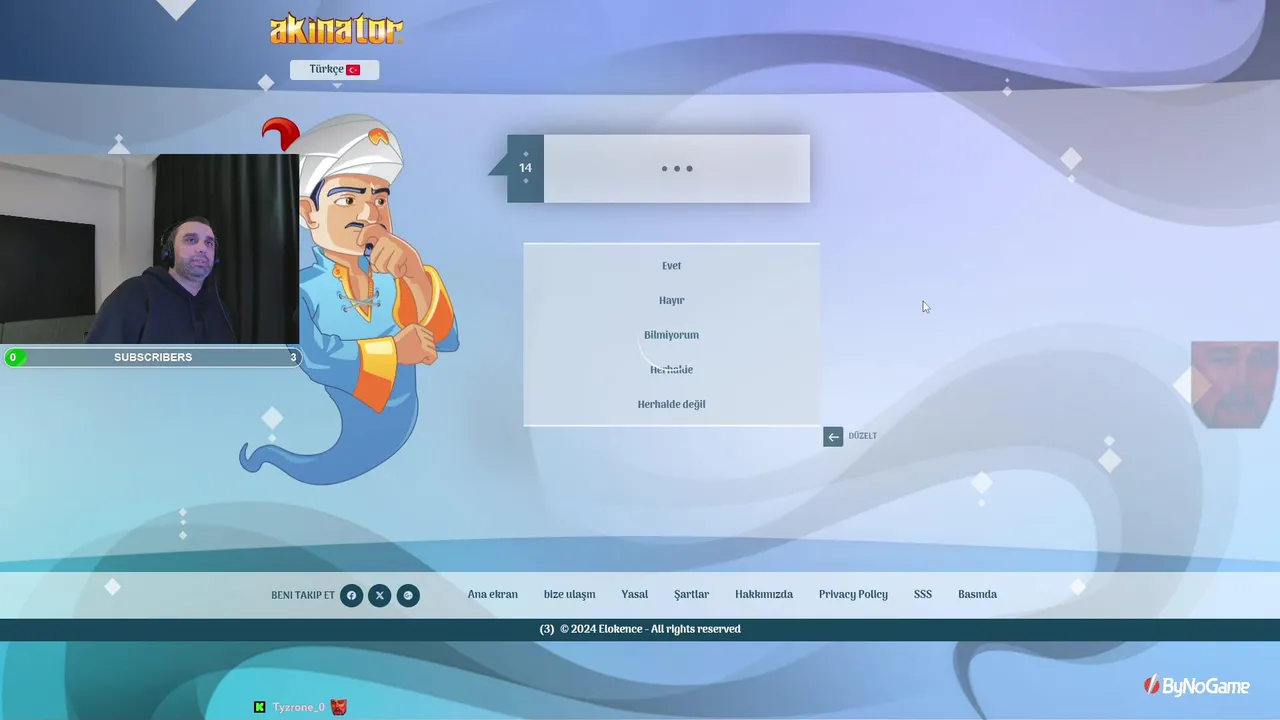
Task: Choose the Bilmiyorum answer
Action: [671, 335]
